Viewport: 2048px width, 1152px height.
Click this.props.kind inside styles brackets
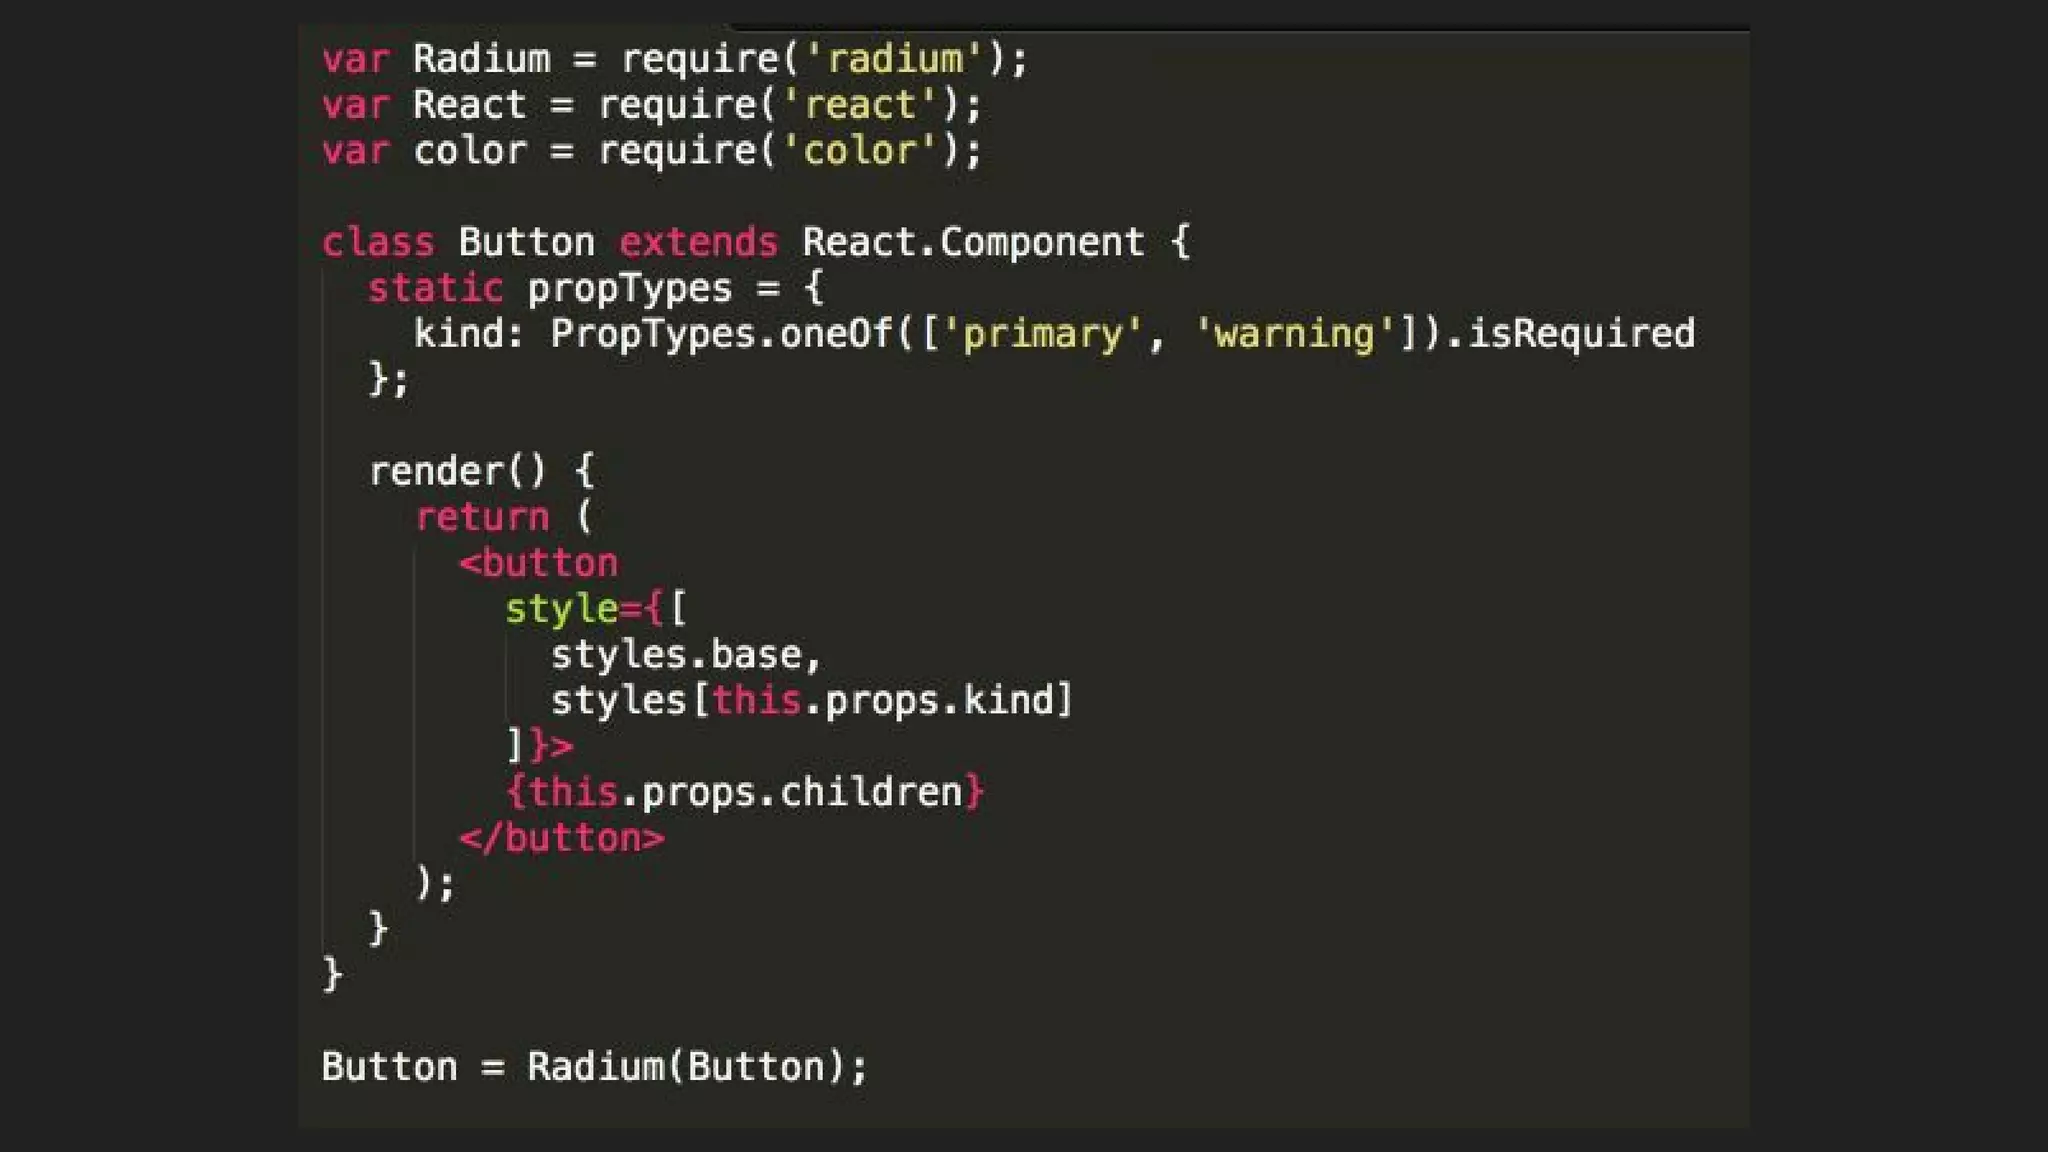click(x=882, y=700)
